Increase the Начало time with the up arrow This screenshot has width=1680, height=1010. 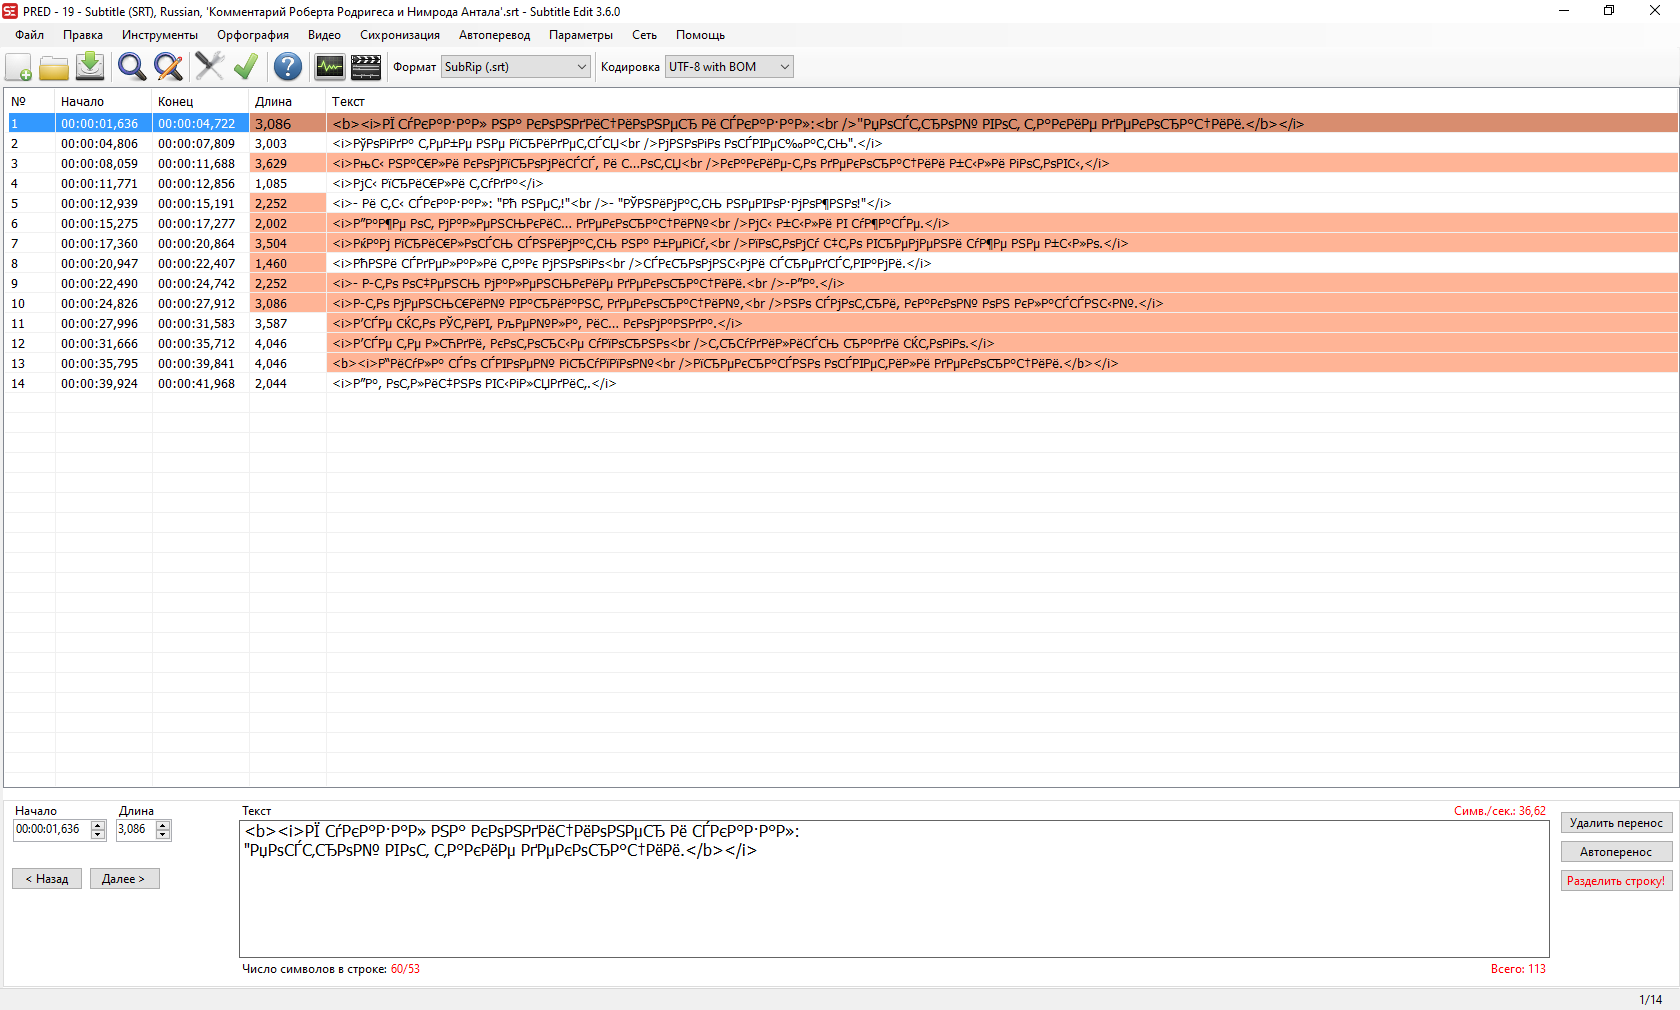tap(98, 825)
